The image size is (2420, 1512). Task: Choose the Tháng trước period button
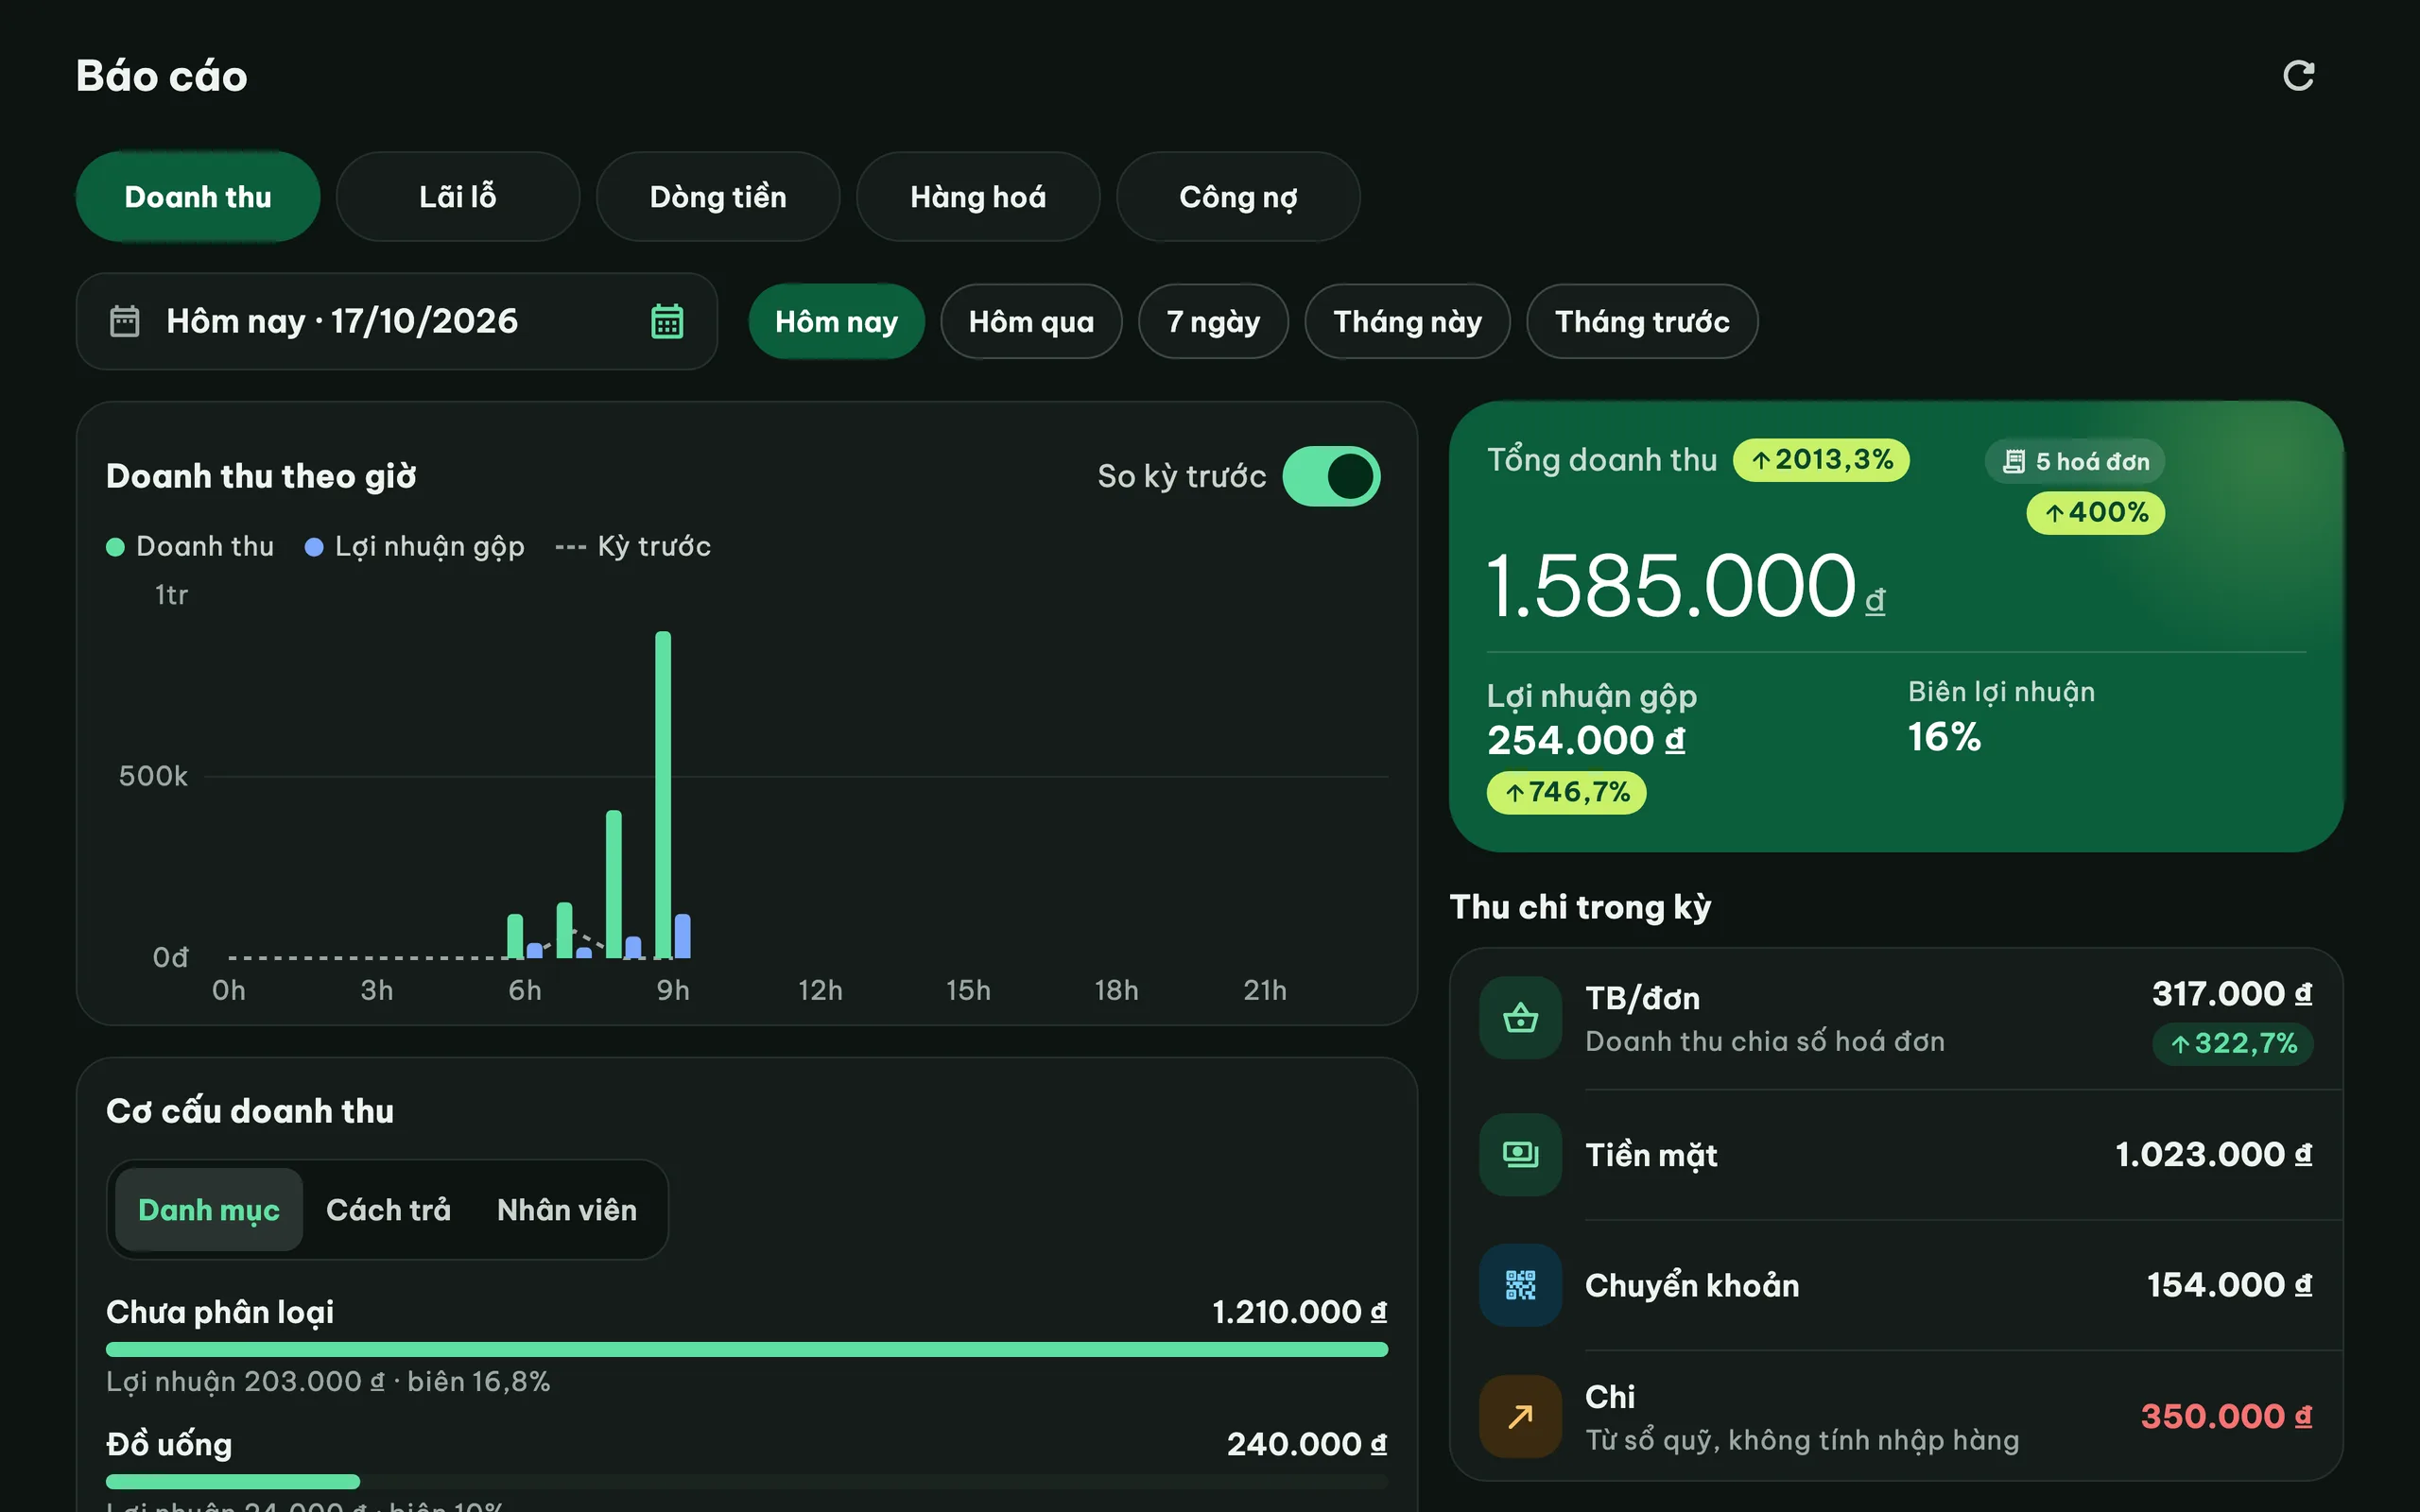pyautogui.click(x=1642, y=321)
